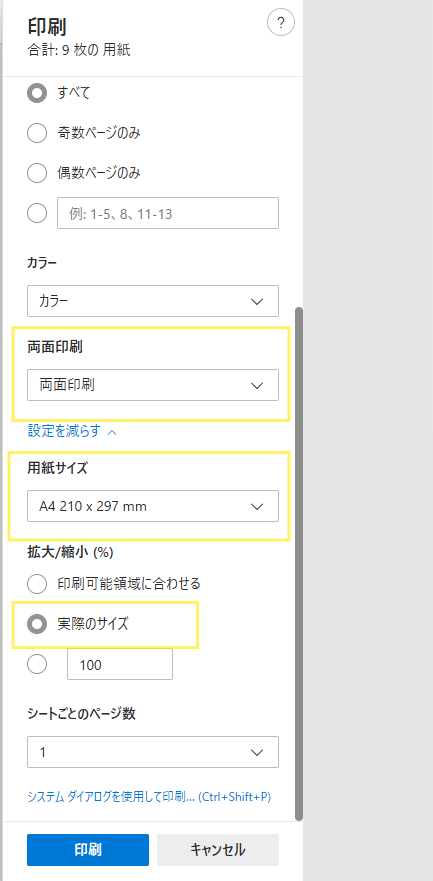This screenshot has width=433, height=881.
Task: Click the arrow of カラー dropdown
Action: [257, 301]
